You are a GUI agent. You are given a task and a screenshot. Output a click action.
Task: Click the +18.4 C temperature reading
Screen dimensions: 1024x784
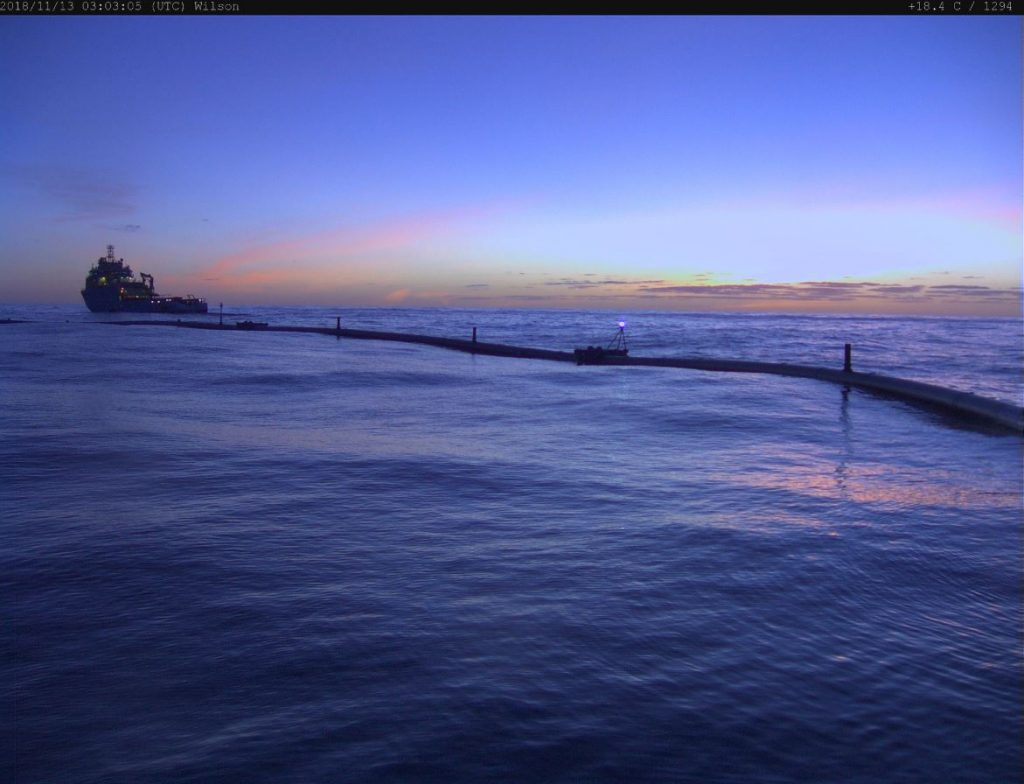coord(935,6)
